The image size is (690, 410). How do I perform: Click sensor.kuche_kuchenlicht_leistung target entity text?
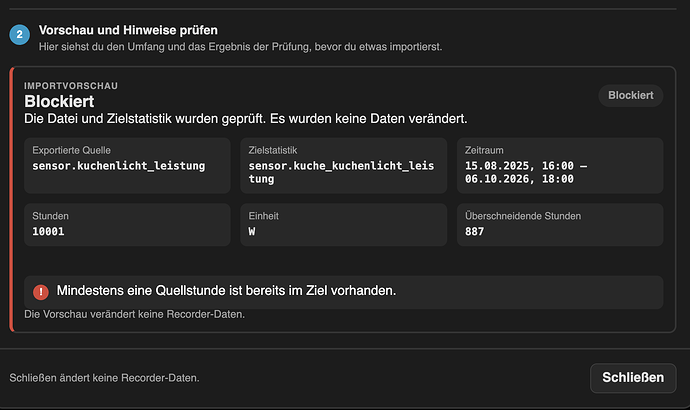click(341, 172)
